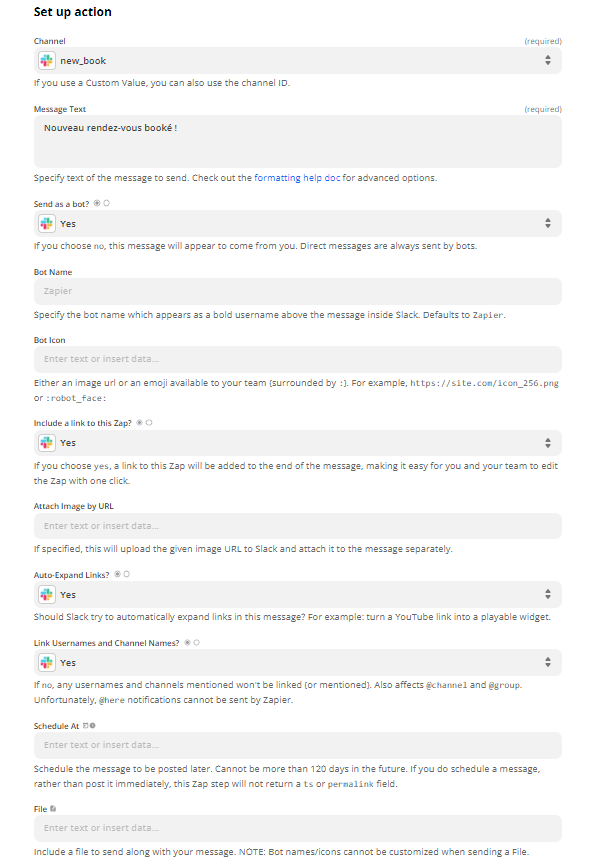Click the Slack icon in the Channel field
The width and height of the screenshot is (593, 867).
[47, 60]
